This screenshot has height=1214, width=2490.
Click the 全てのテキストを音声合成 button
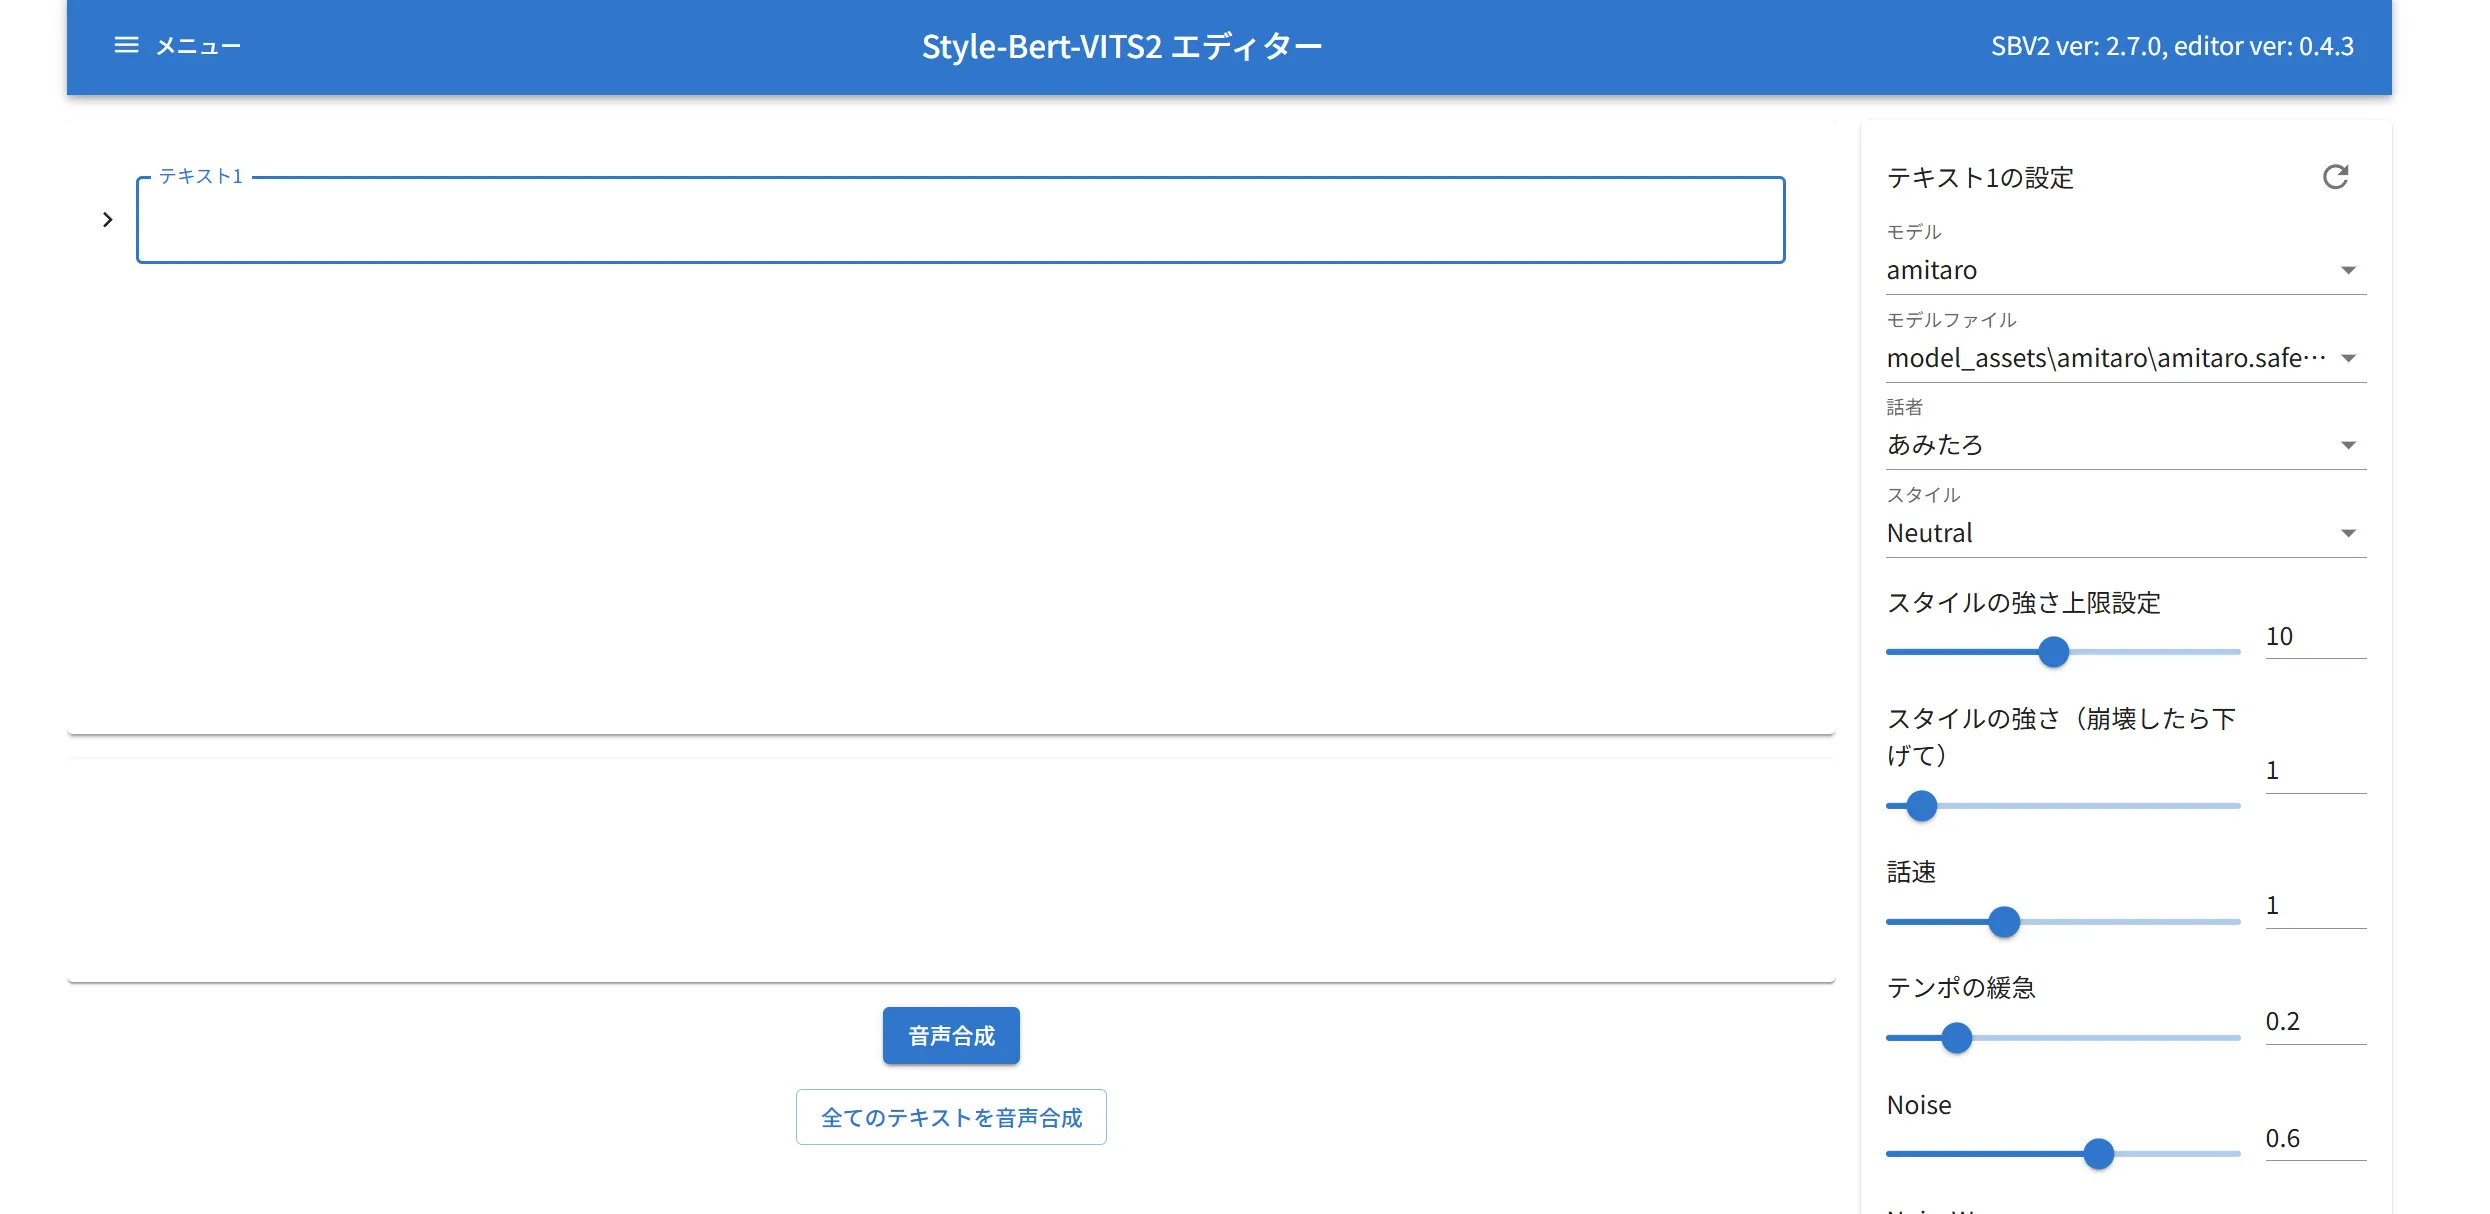click(950, 1117)
